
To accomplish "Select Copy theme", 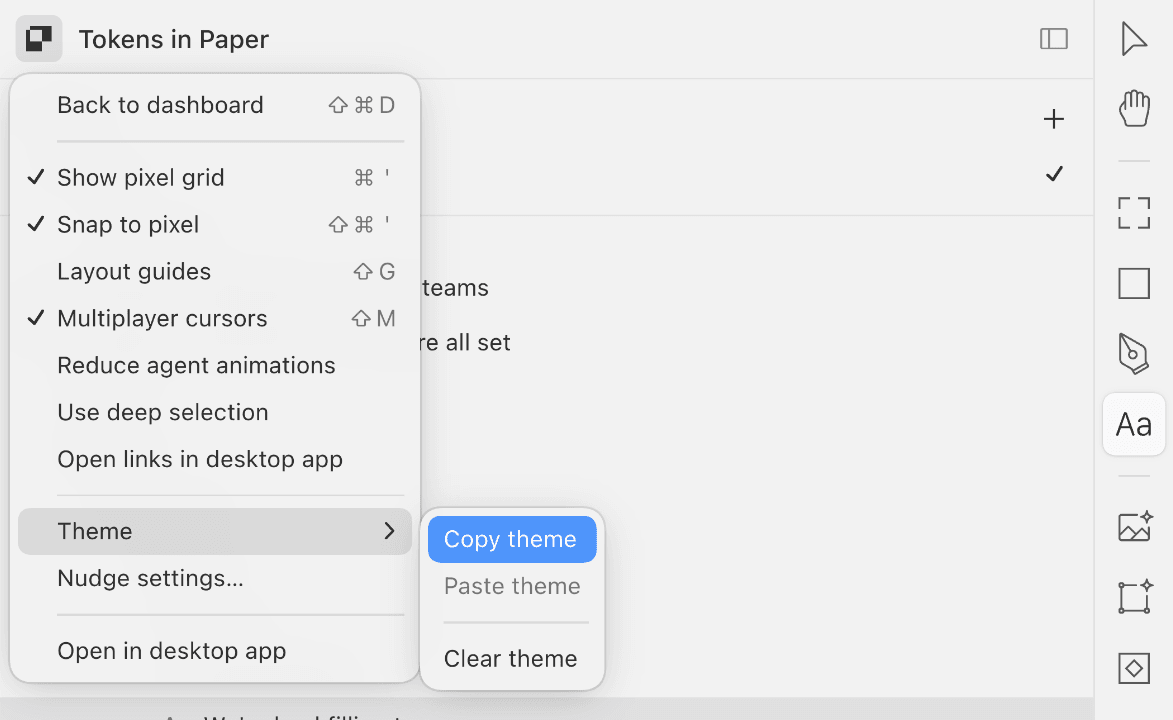I will [512, 539].
